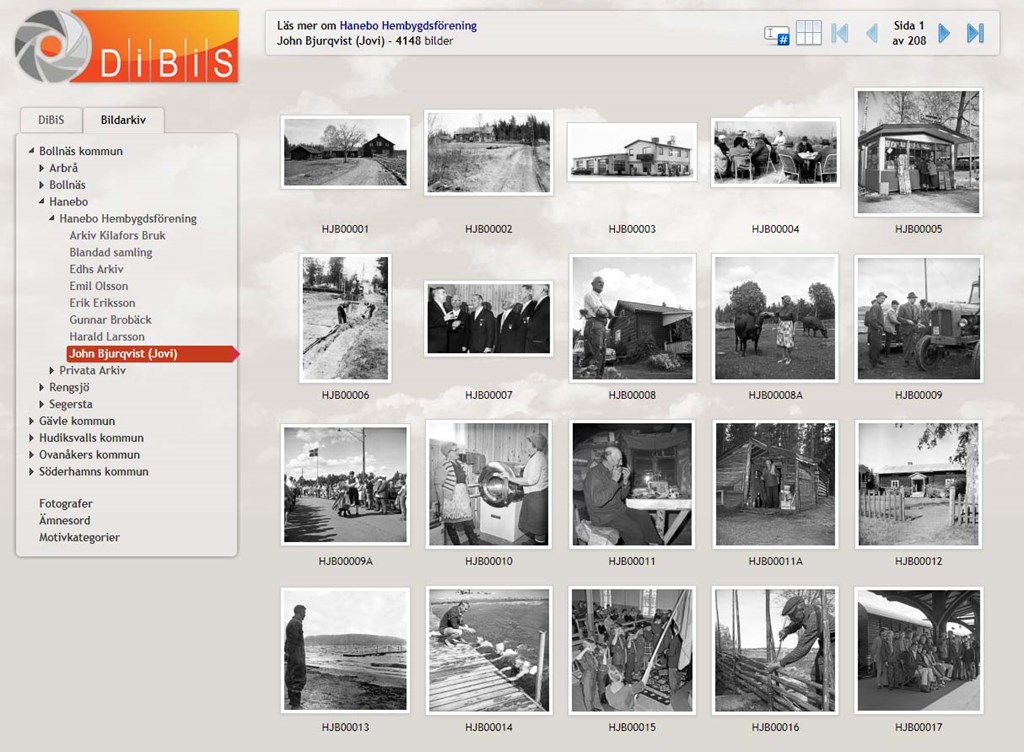Jump to the last page arrow

[975, 33]
